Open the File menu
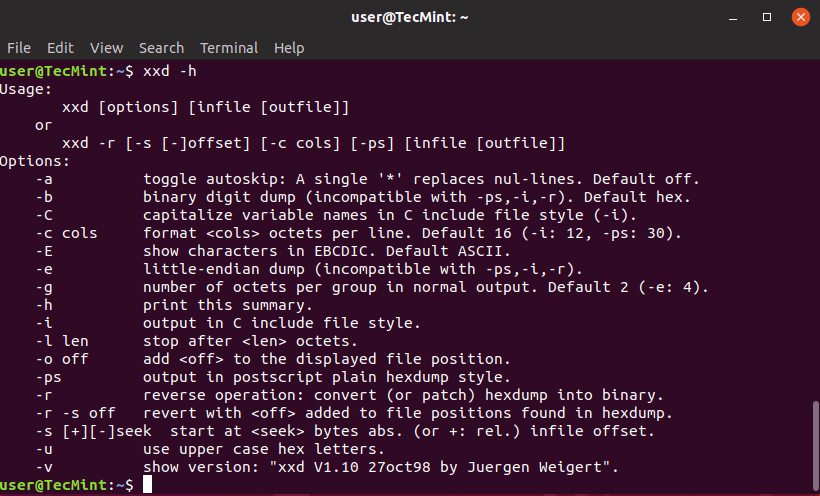 tap(19, 48)
